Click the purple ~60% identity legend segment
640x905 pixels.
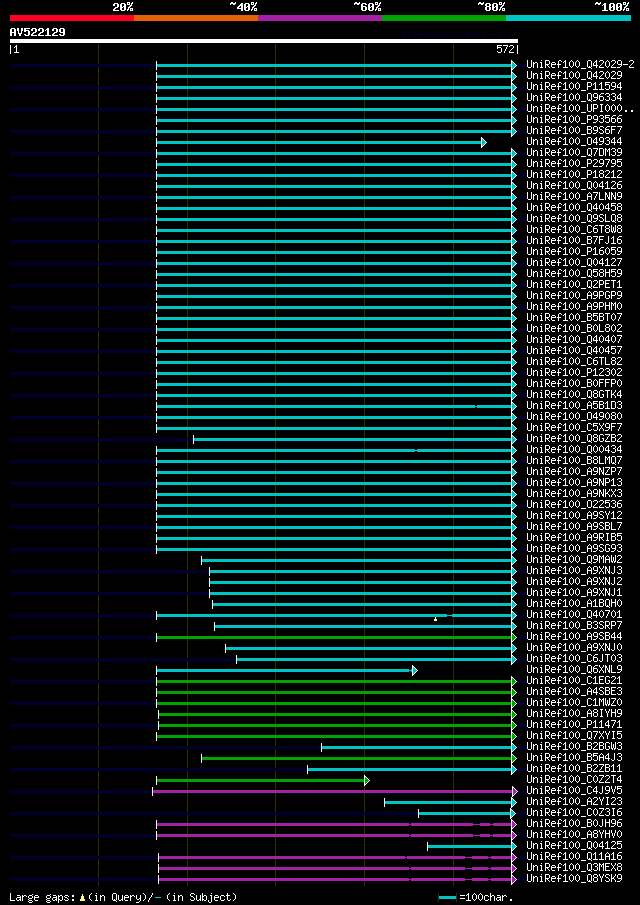(x=320, y=18)
